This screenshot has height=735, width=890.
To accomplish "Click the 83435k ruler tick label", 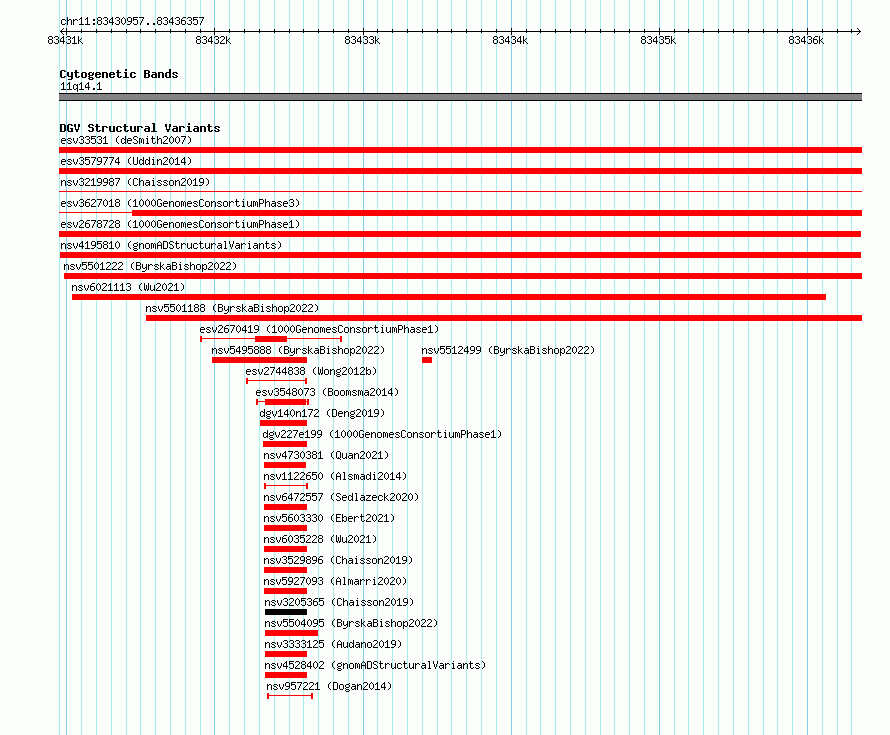I will coord(658,40).
